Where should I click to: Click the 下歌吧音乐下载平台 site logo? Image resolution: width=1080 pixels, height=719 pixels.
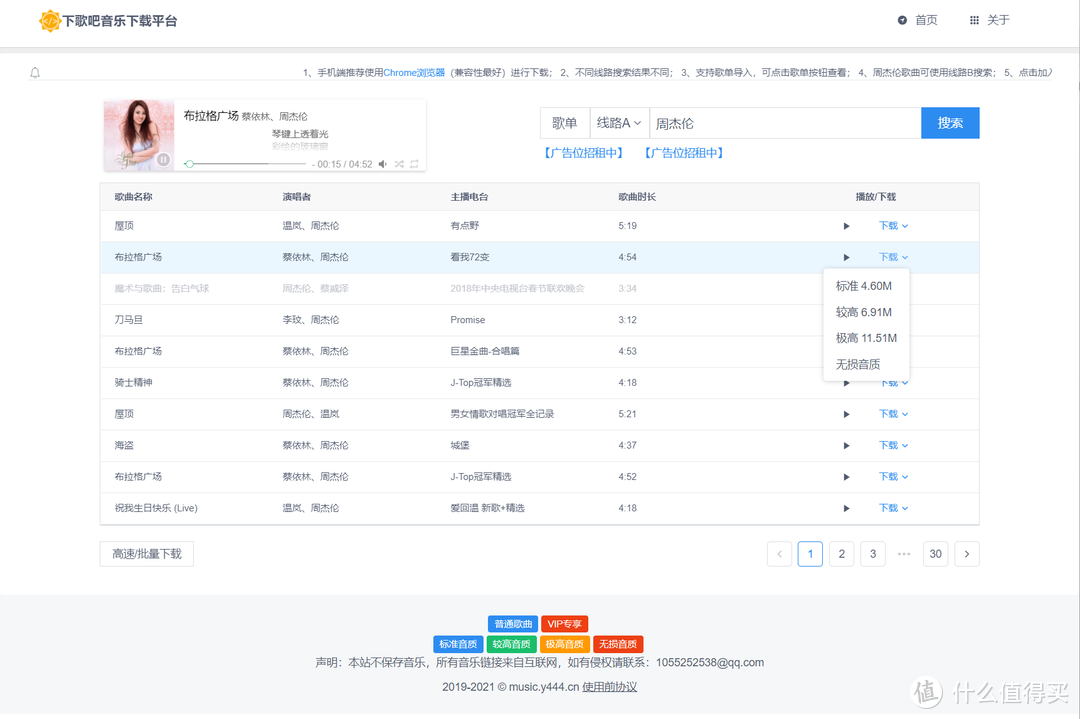108,21
